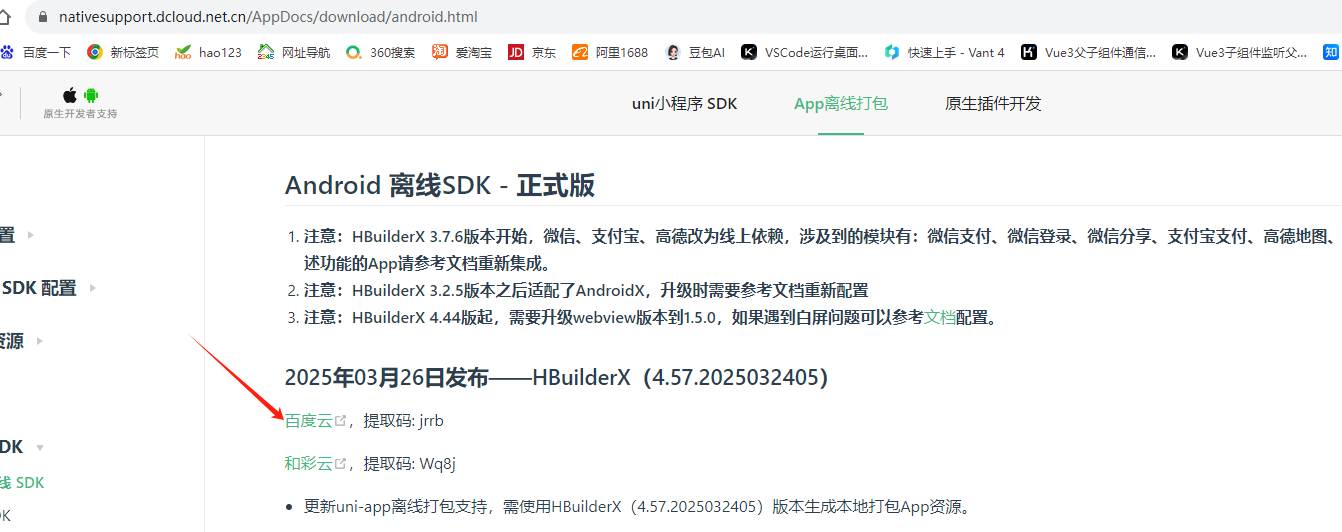The width and height of the screenshot is (1342, 532).
Task: Open the Vue3父子组件通信 bookmark
Action: 1089,52
